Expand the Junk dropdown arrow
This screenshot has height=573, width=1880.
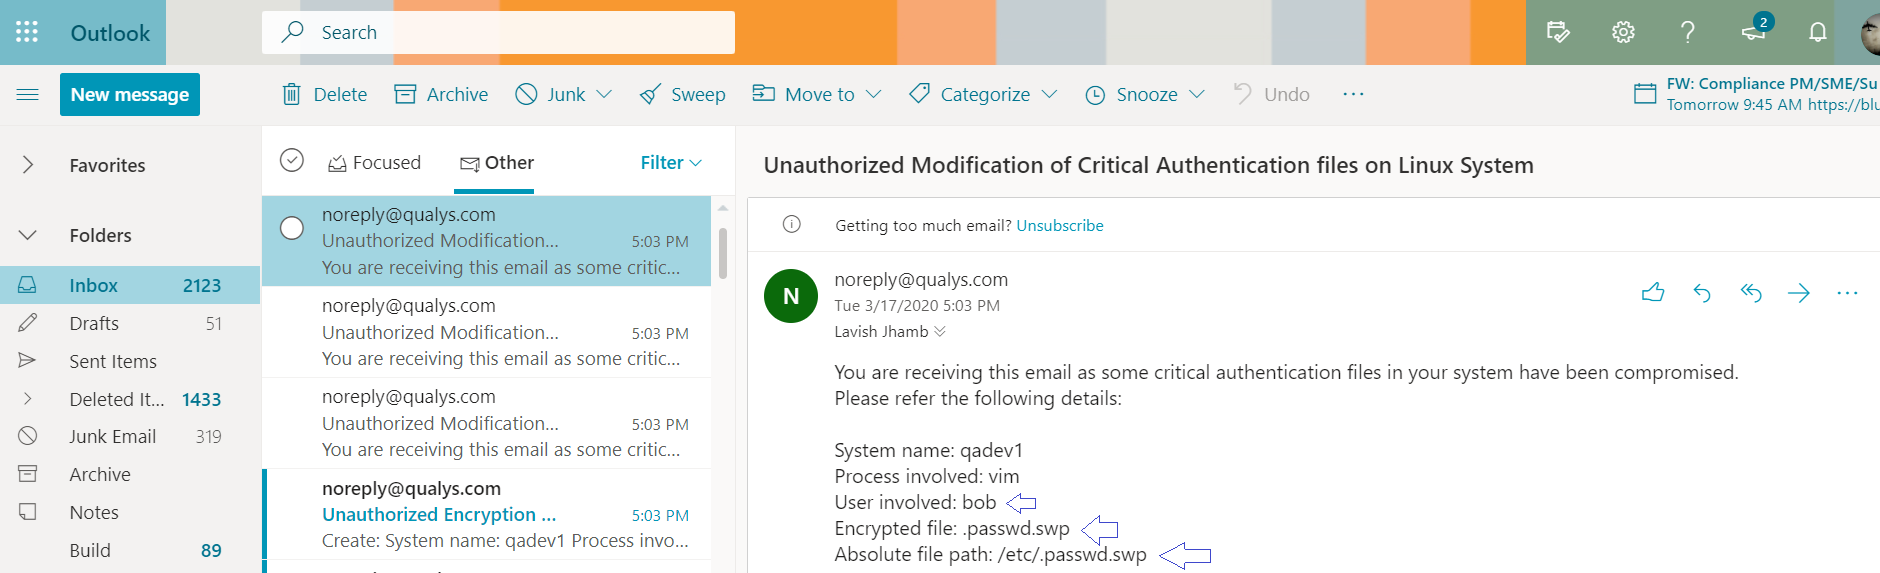[604, 94]
